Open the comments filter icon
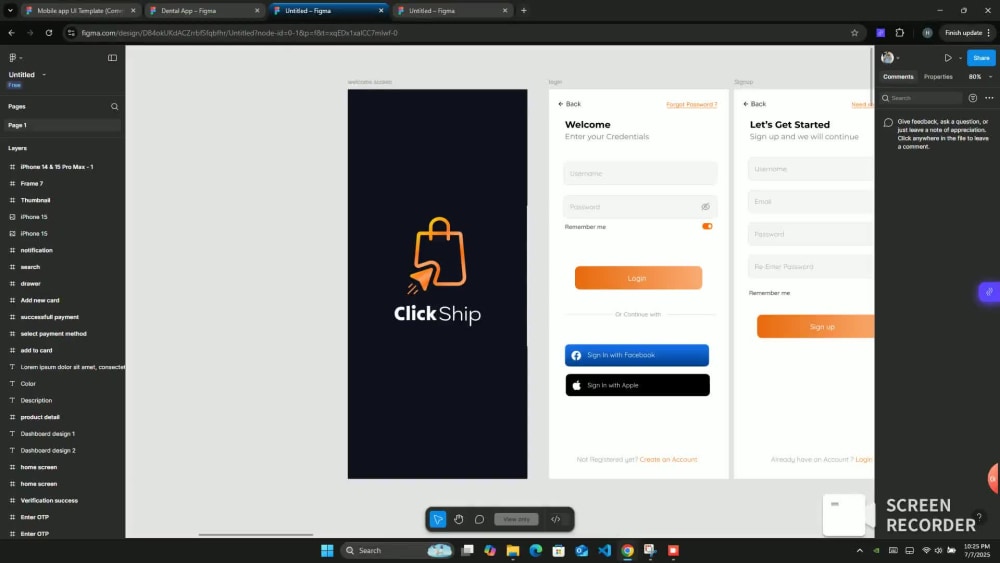The image size is (1000, 563). [x=973, y=98]
